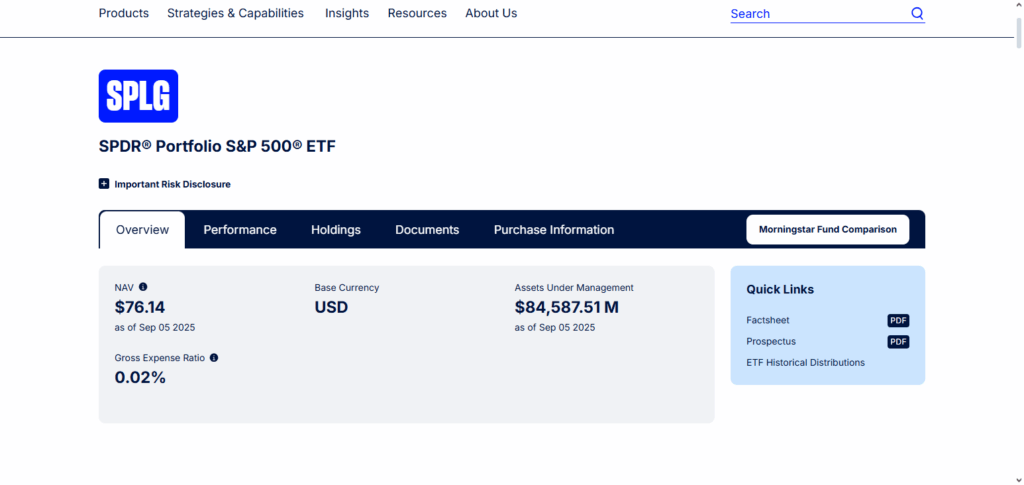Open the Factsheet quick link

tap(768, 321)
